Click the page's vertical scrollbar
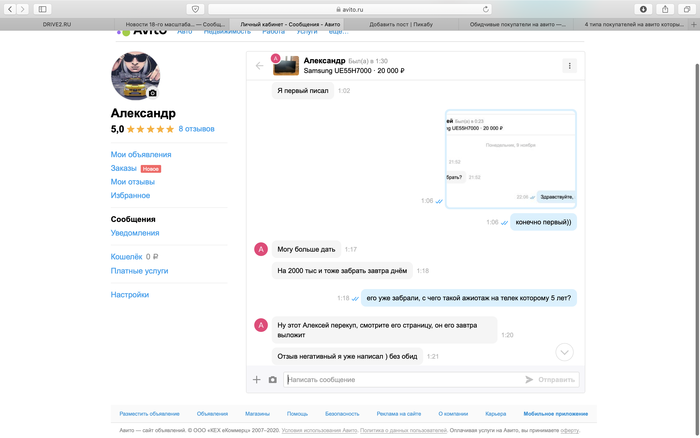 click(697, 248)
